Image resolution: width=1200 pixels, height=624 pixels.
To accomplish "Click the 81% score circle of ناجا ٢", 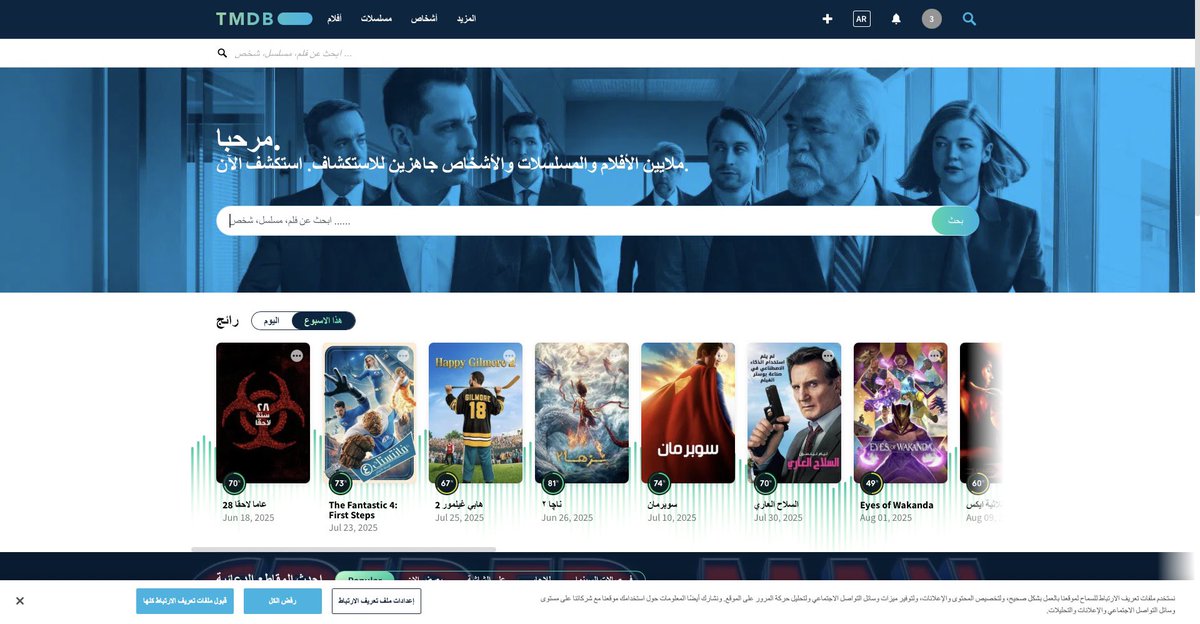I will [553, 483].
